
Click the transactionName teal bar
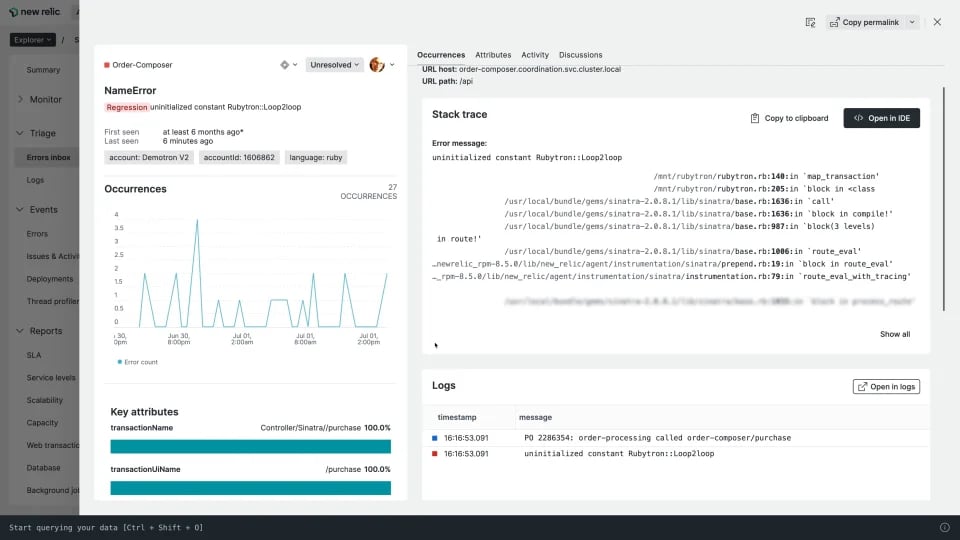(250, 446)
